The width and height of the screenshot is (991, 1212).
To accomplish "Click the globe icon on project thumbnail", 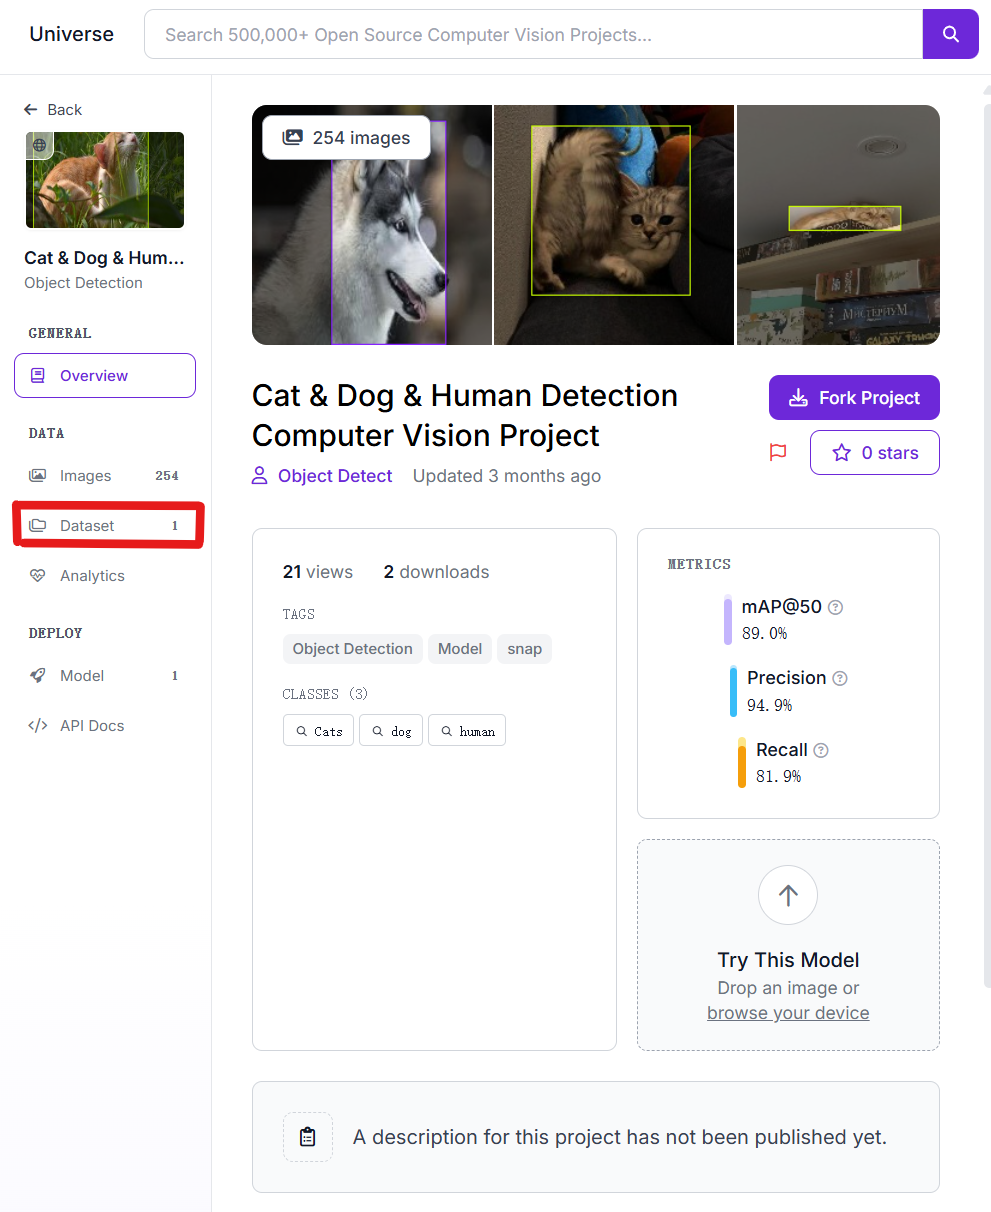I will [x=40, y=145].
